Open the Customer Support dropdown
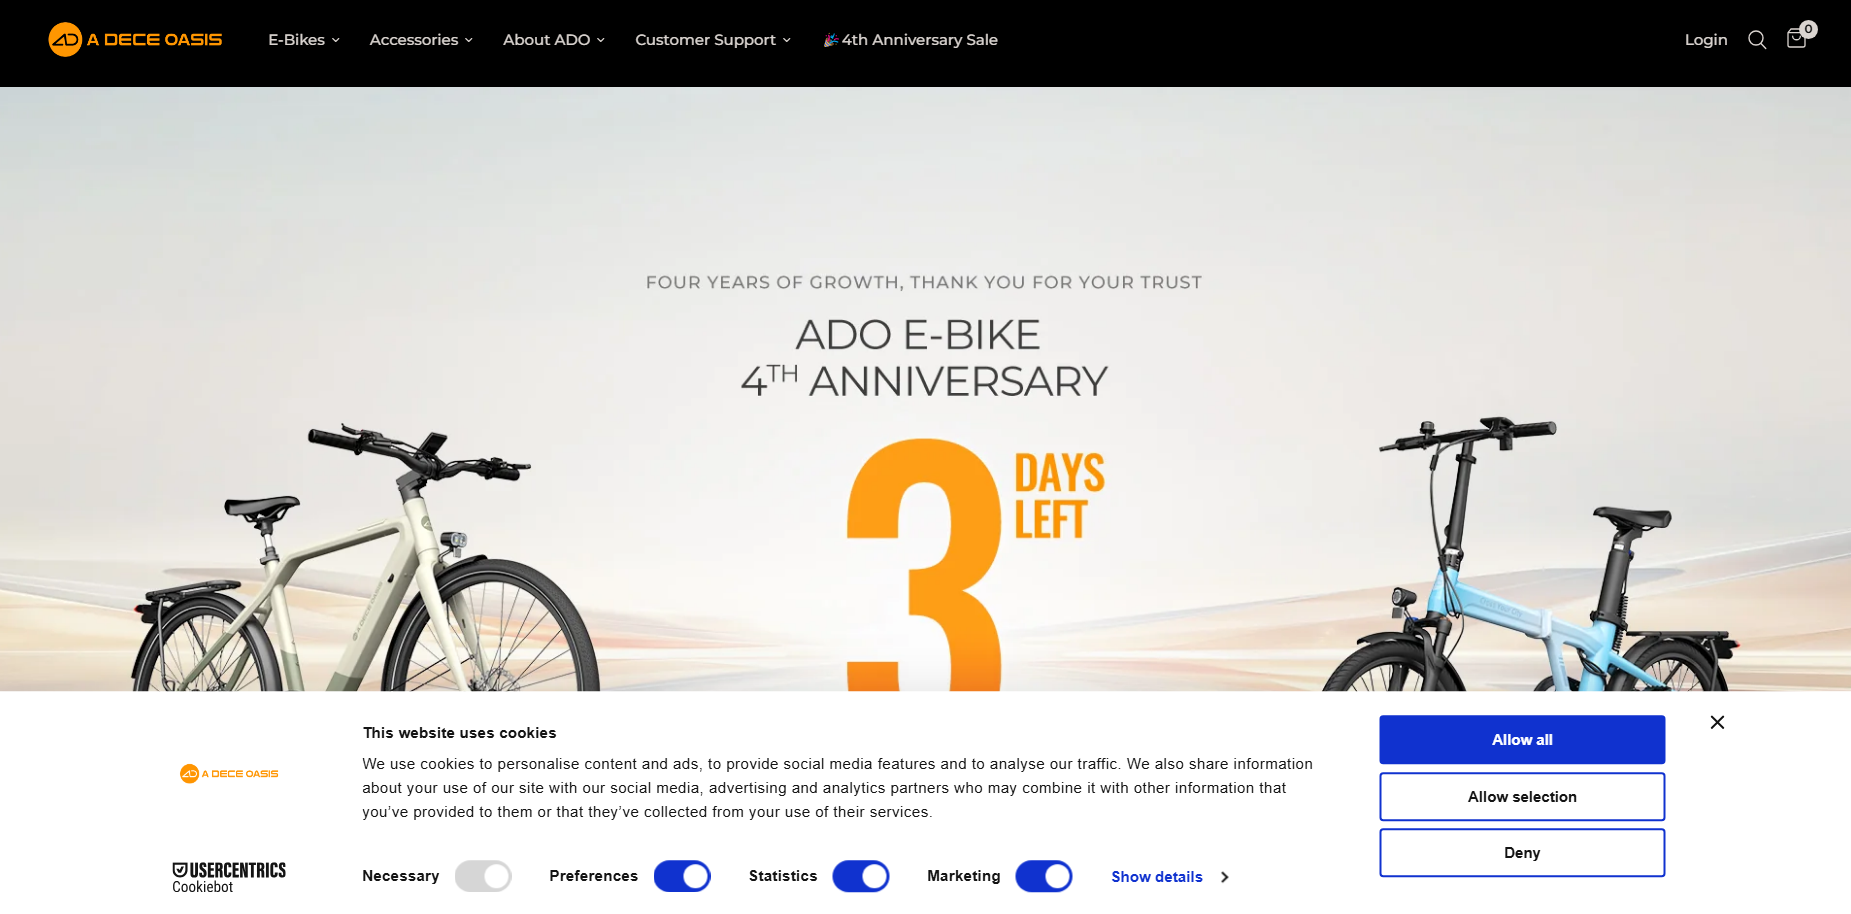Image resolution: width=1851 pixels, height=914 pixels. 713,40
